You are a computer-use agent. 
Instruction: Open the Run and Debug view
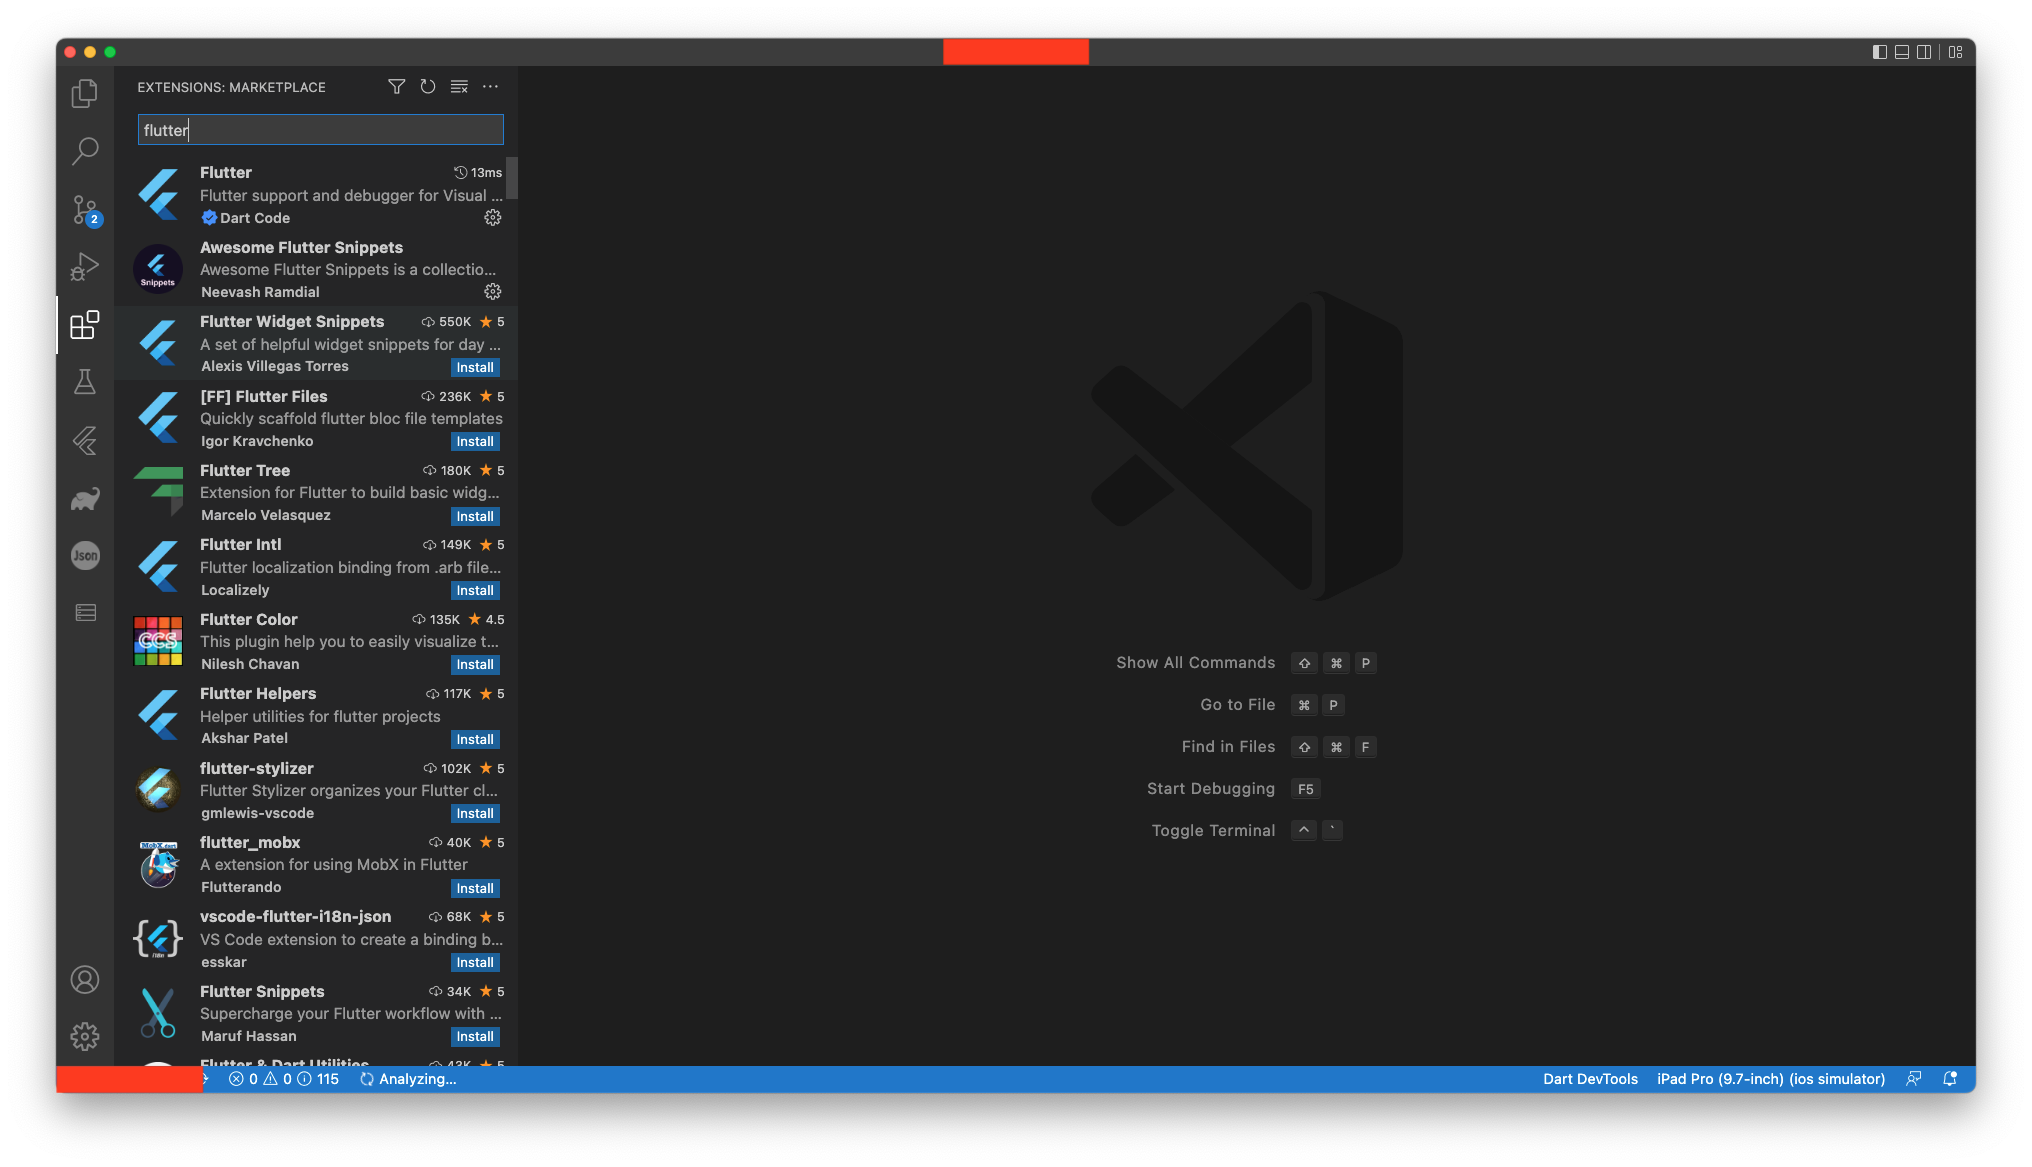coord(85,267)
